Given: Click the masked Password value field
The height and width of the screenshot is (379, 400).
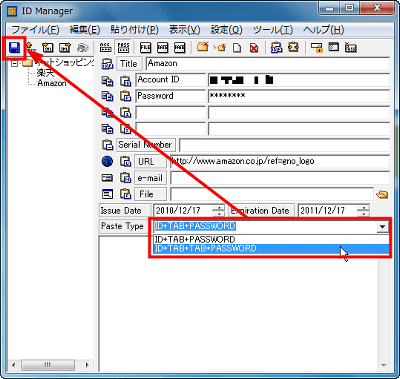Looking at the screenshot, I should (299, 96).
